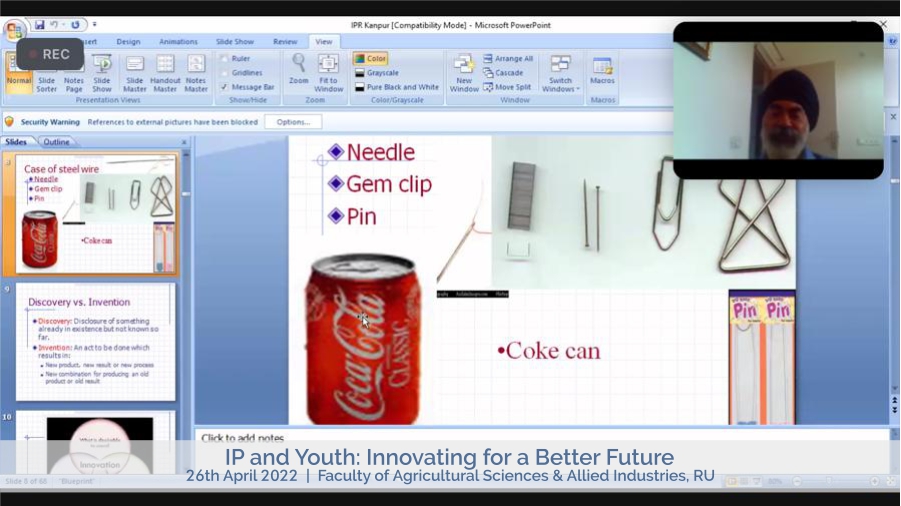Screen dimensions: 901x506
Task: Open the Review ribbon tab
Action: click(x=285, y=42)
